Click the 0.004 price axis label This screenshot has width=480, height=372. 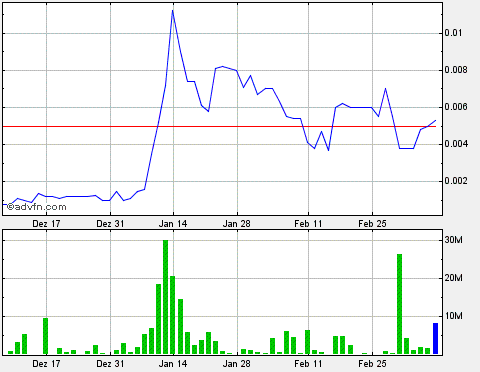[x=456, y=144]
